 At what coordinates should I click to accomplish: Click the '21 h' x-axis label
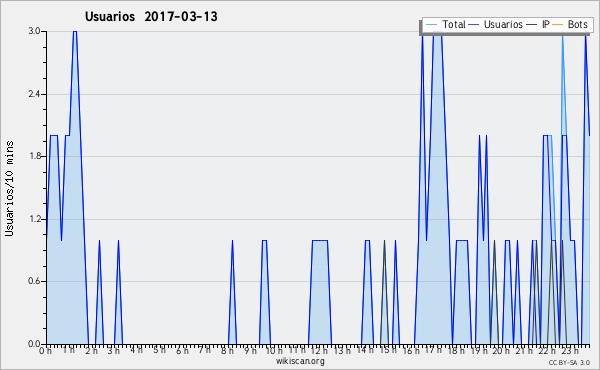pyautogui.click(x=524, y=351)
